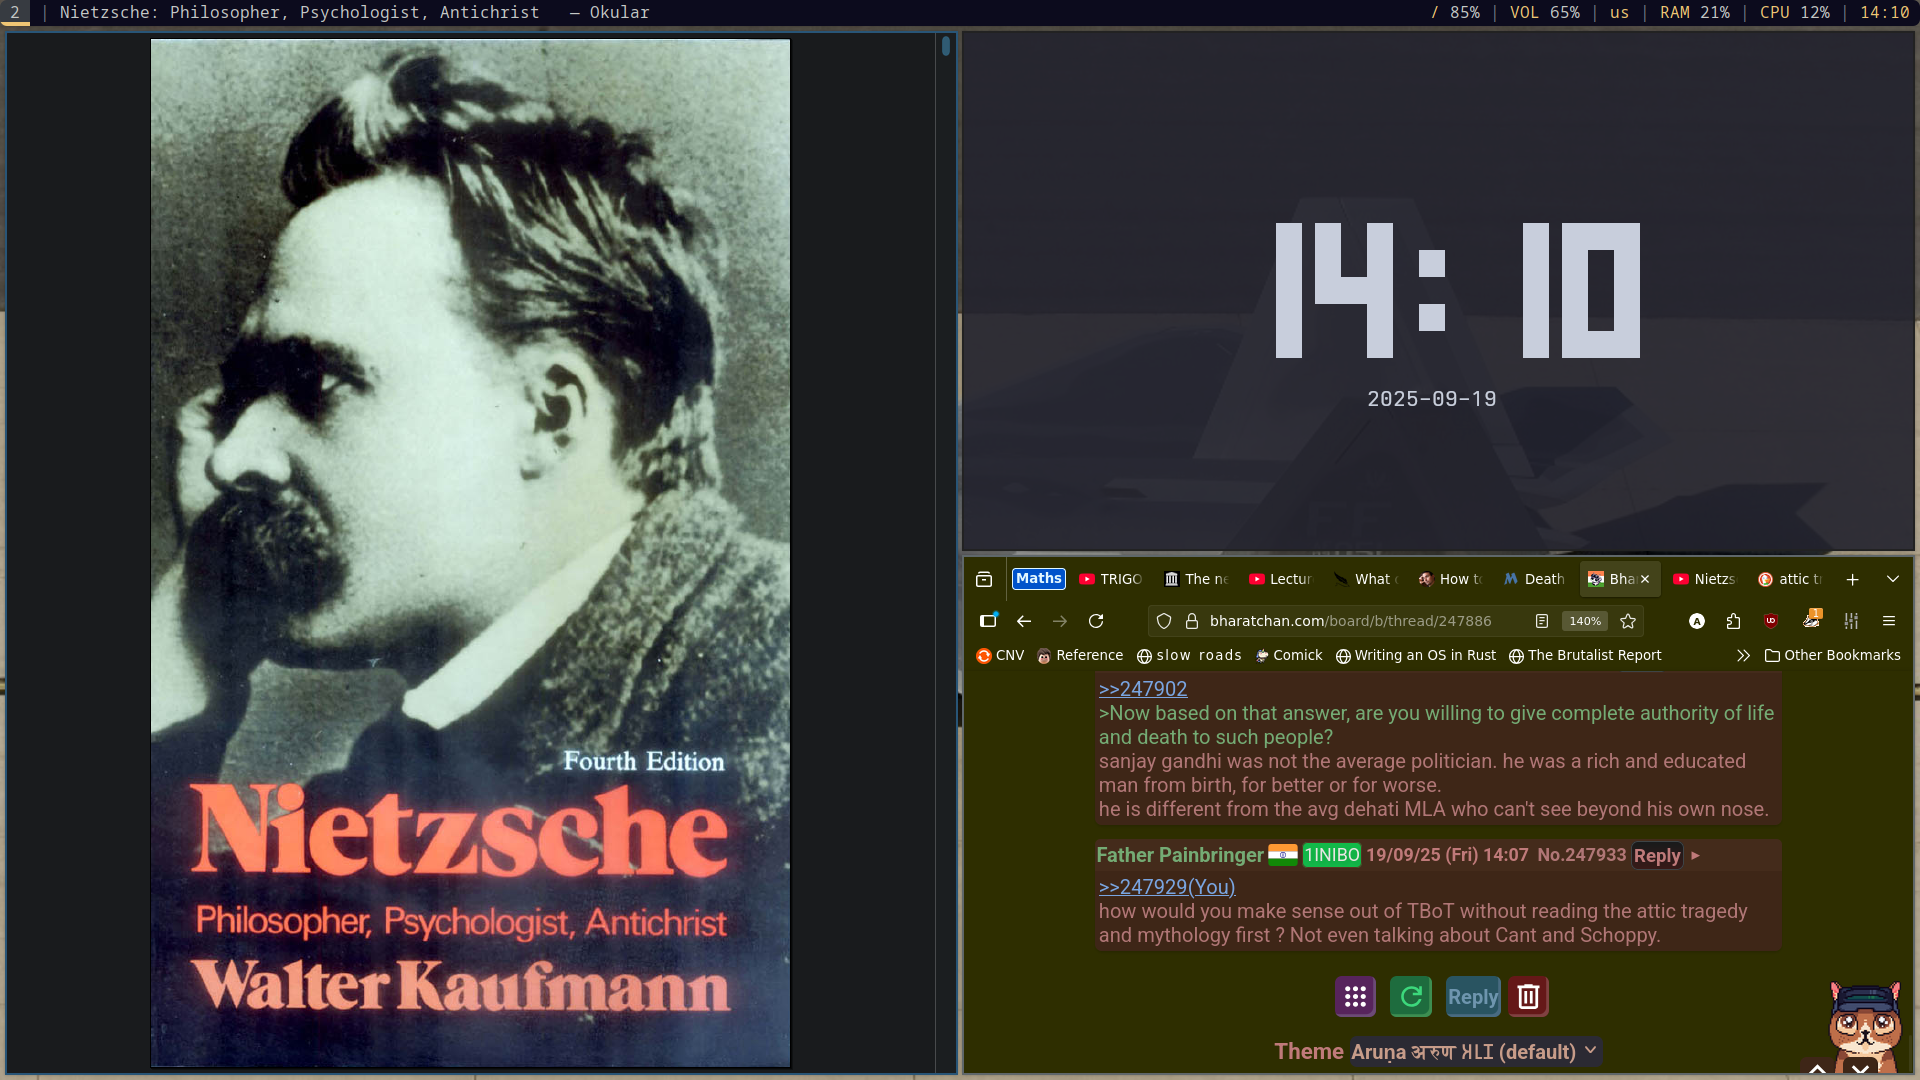
Task: Switch to the TRIGO YouTube tab
Action: pos(1111,579)
